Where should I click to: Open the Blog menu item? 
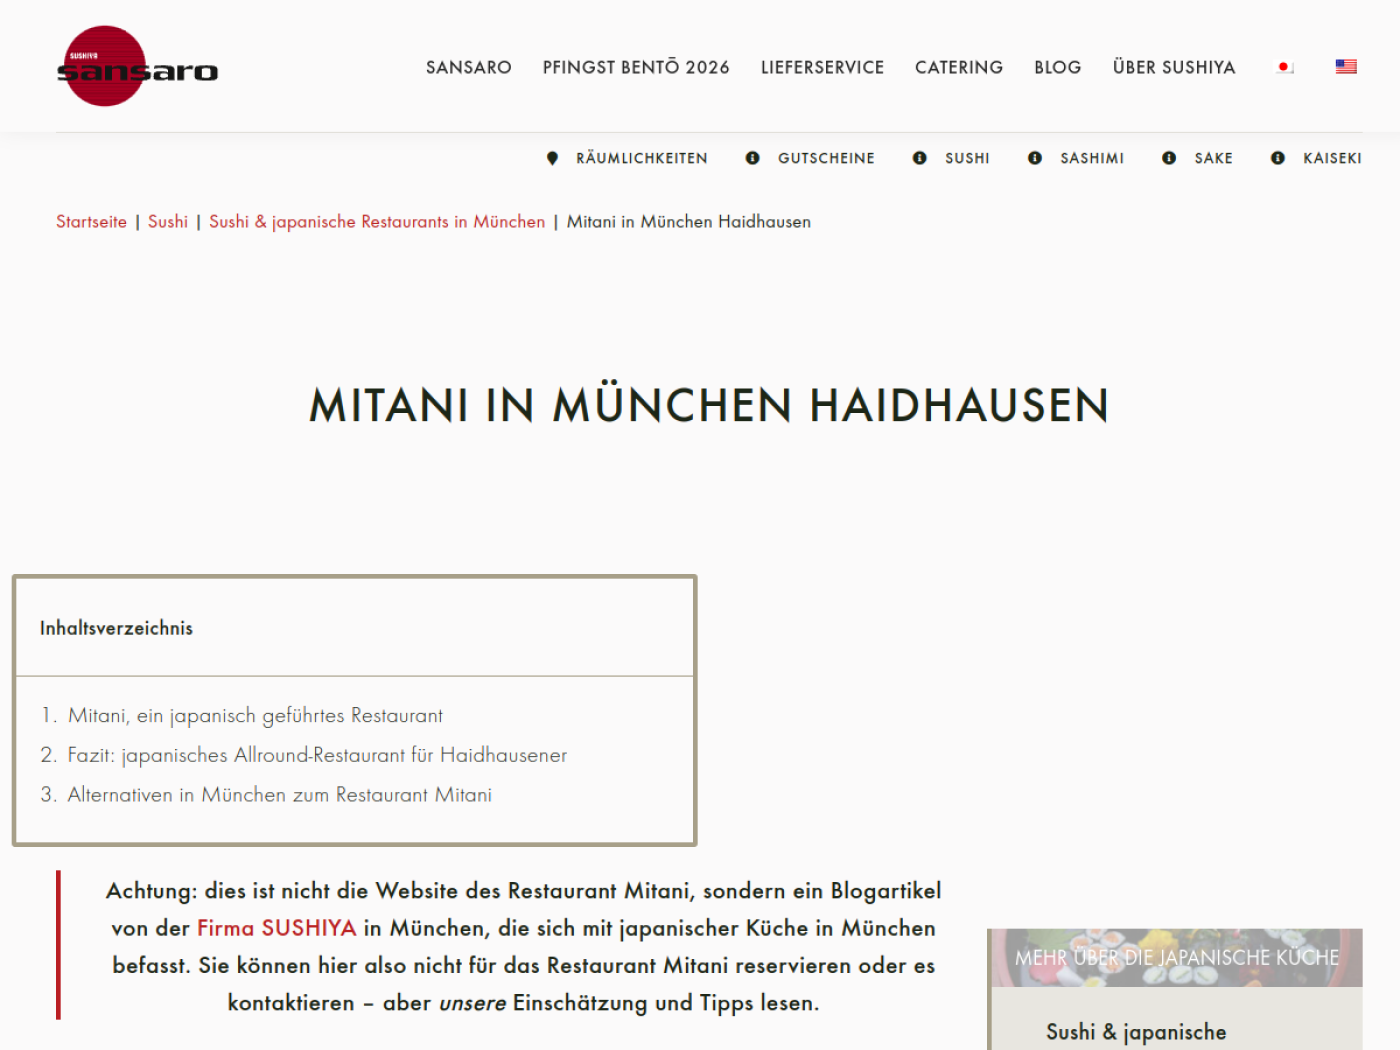click(1058, 67)
